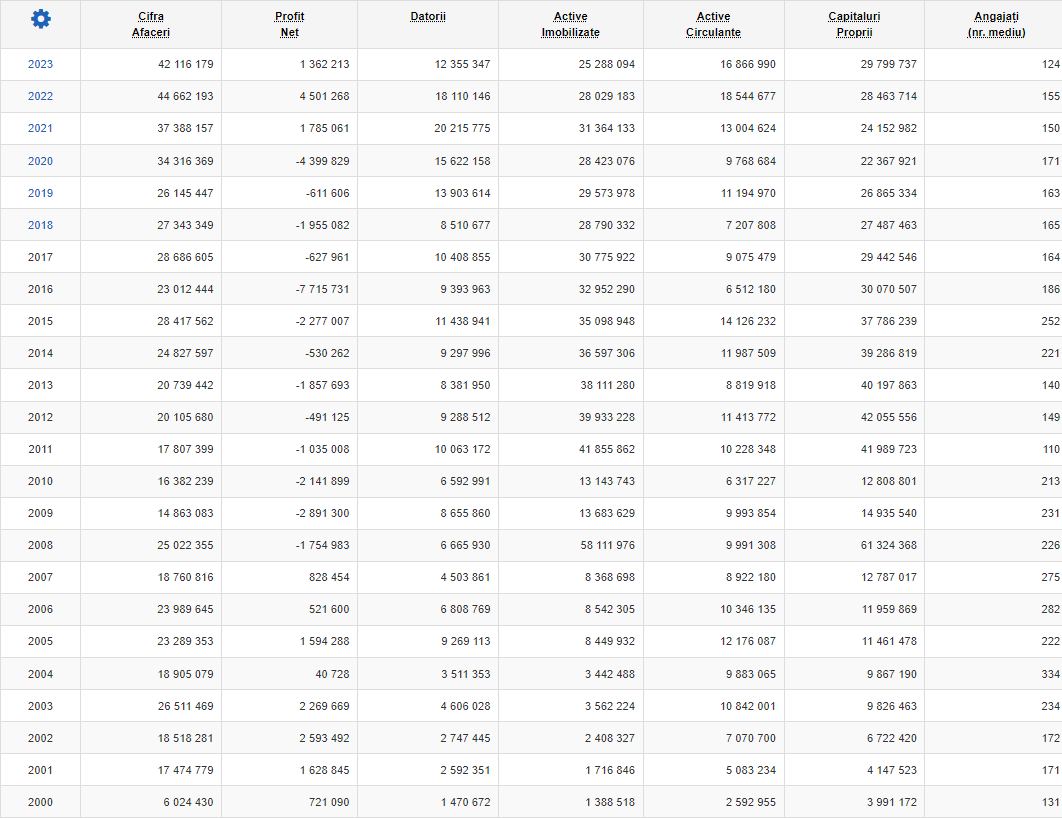Image resolution: width=1062 pixels, height=818 pixels.
Task: Select current assets value 2 592 955
Action: (x=750, y=802)
